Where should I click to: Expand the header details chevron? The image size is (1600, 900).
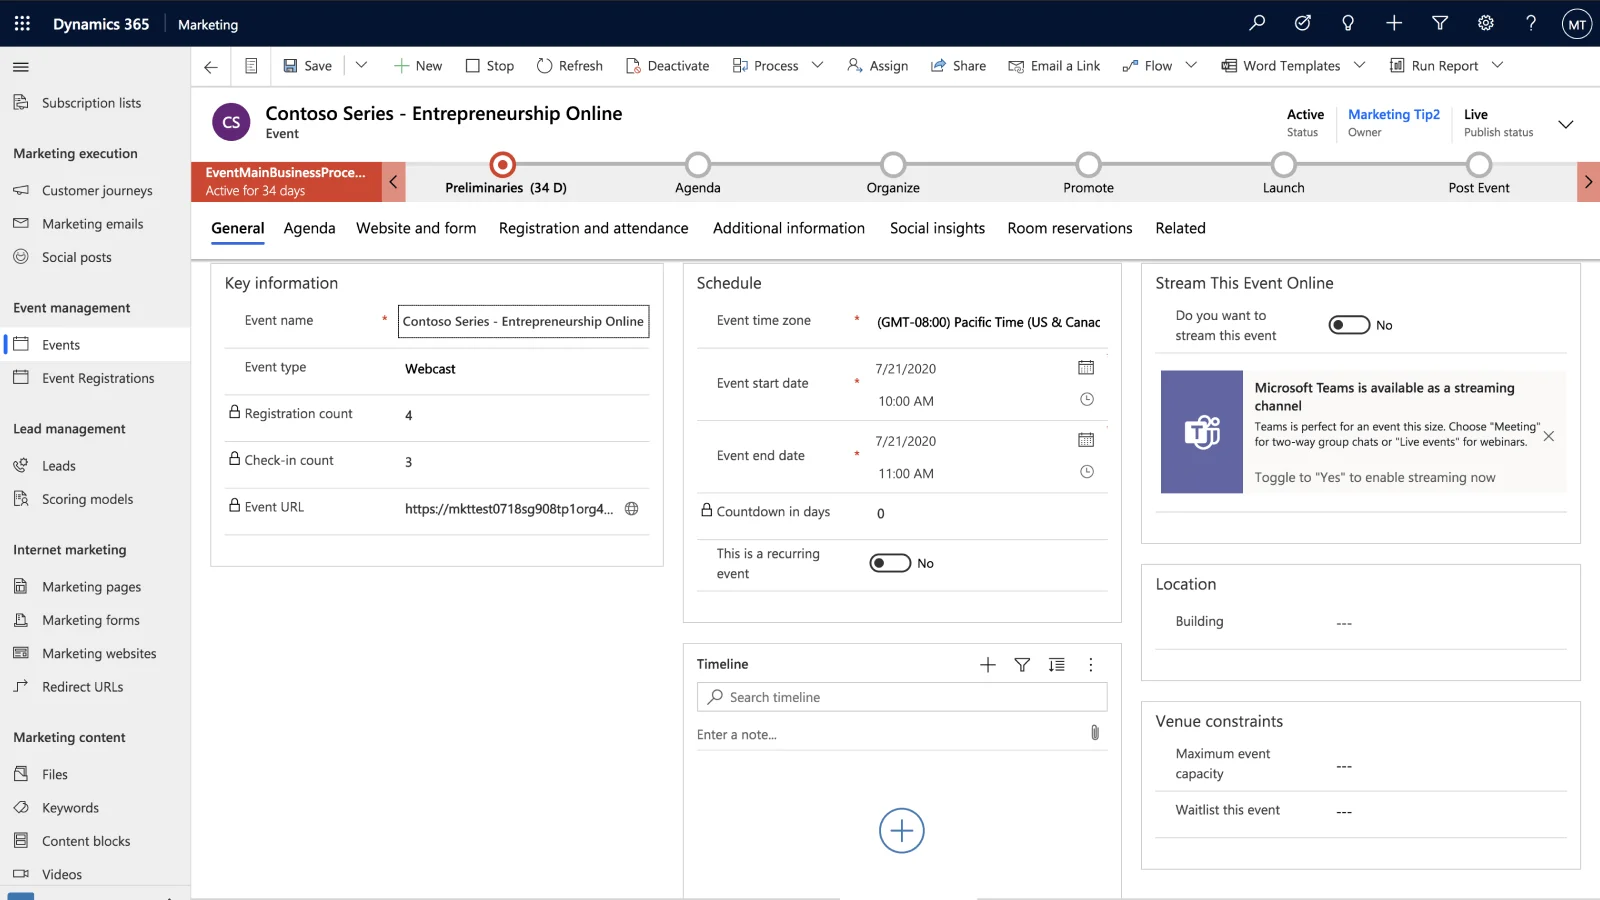coord(1566,124)
